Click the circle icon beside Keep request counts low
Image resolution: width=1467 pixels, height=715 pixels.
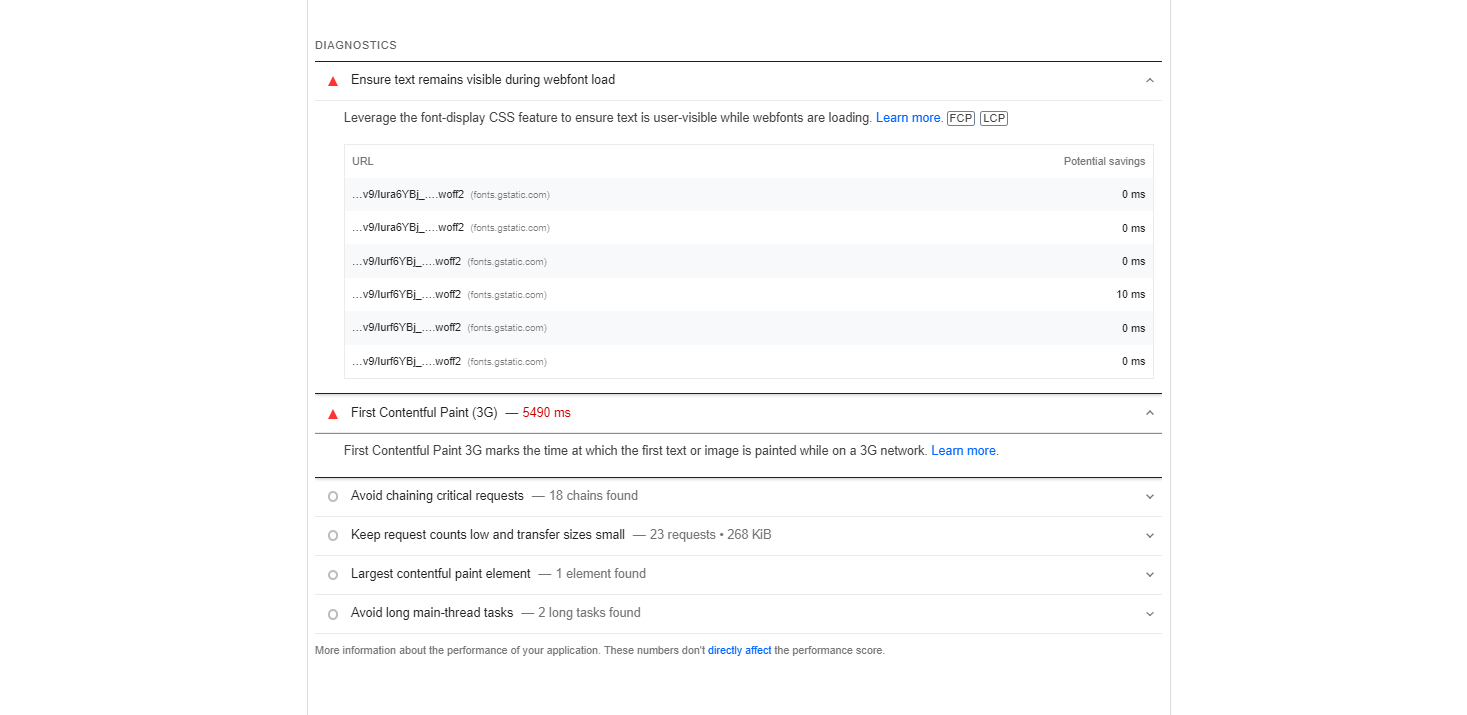click(x=332, y=535)
